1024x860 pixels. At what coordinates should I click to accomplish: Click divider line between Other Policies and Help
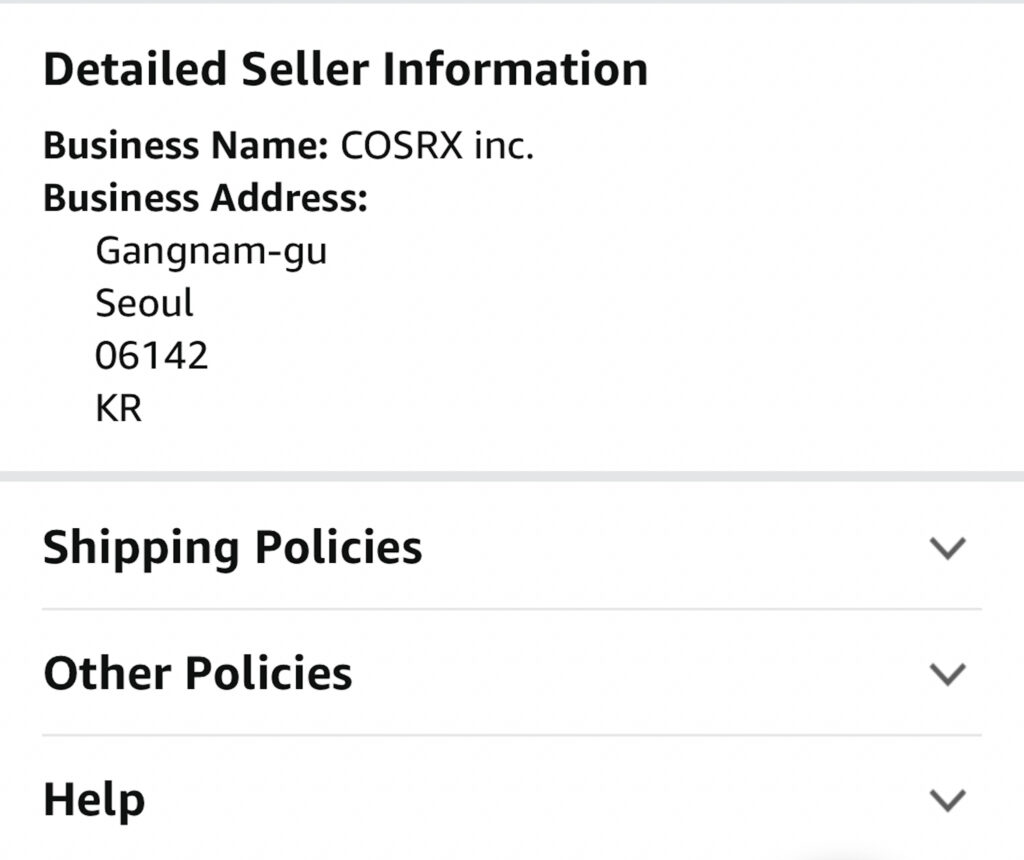511,735
